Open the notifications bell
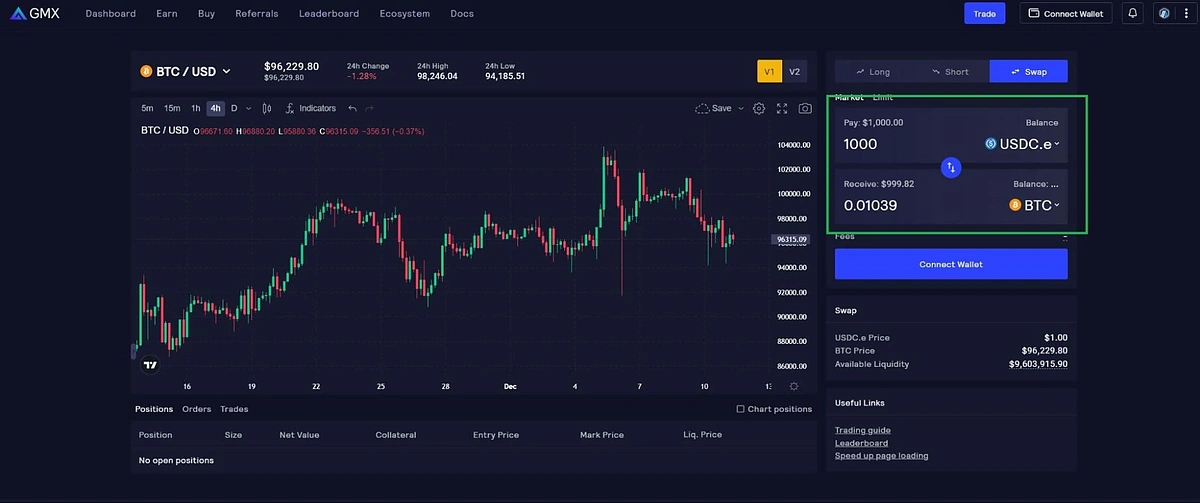 1133,14
